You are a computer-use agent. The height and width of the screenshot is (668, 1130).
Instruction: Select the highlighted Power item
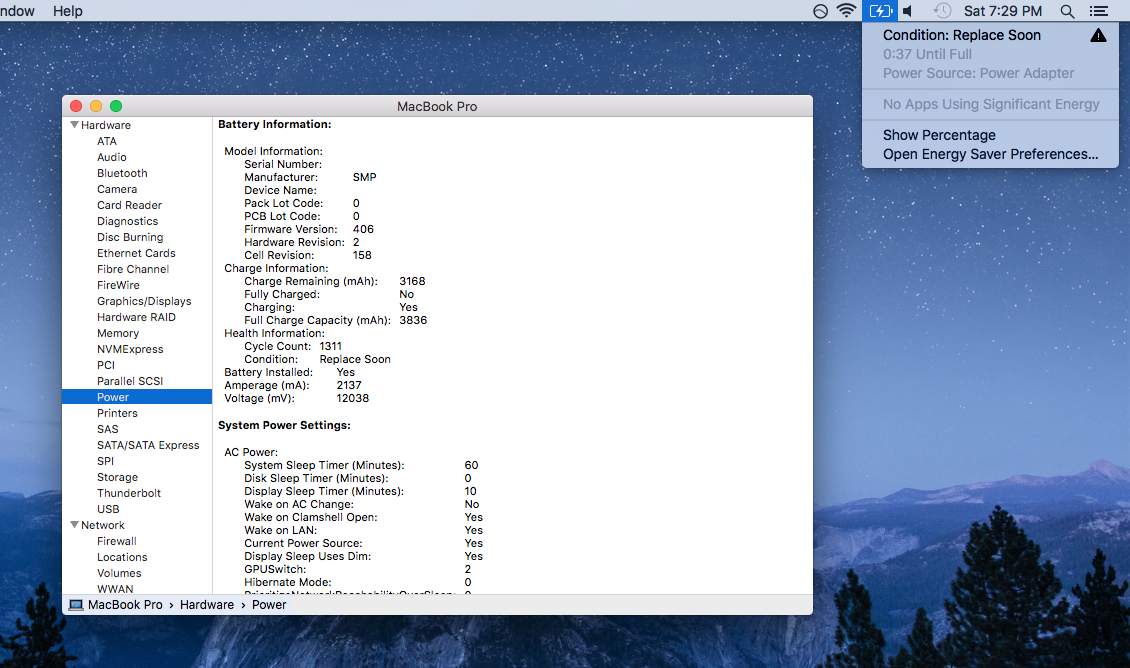tap(137, 397)
